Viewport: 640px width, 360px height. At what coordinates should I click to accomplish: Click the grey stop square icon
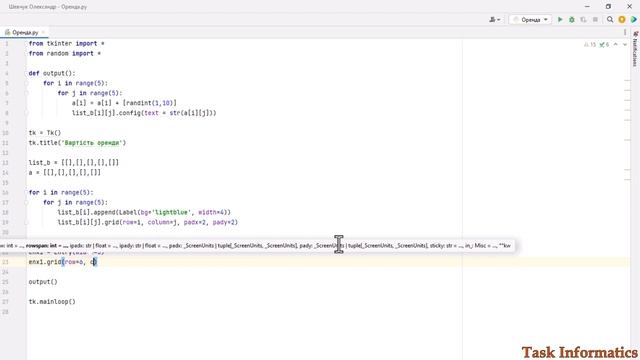click(x=595, y=20)
